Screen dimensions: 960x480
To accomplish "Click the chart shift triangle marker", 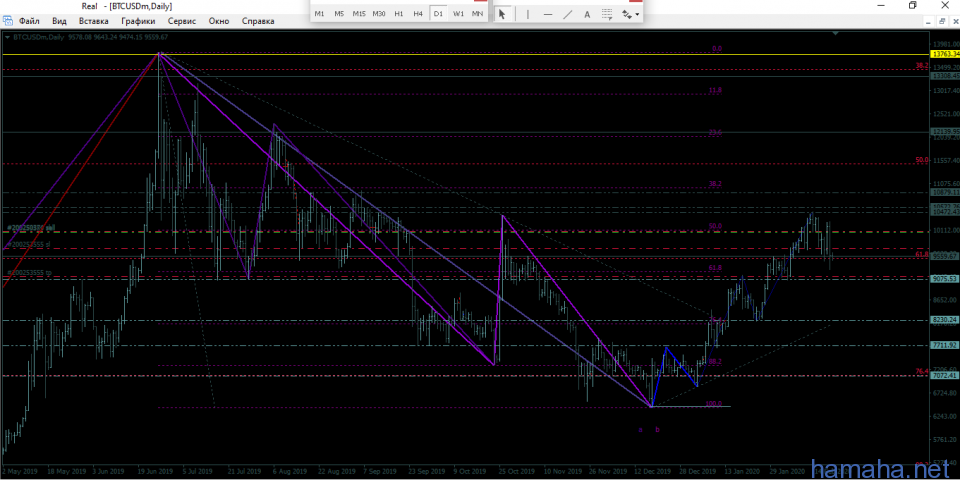I will [837, 32].
